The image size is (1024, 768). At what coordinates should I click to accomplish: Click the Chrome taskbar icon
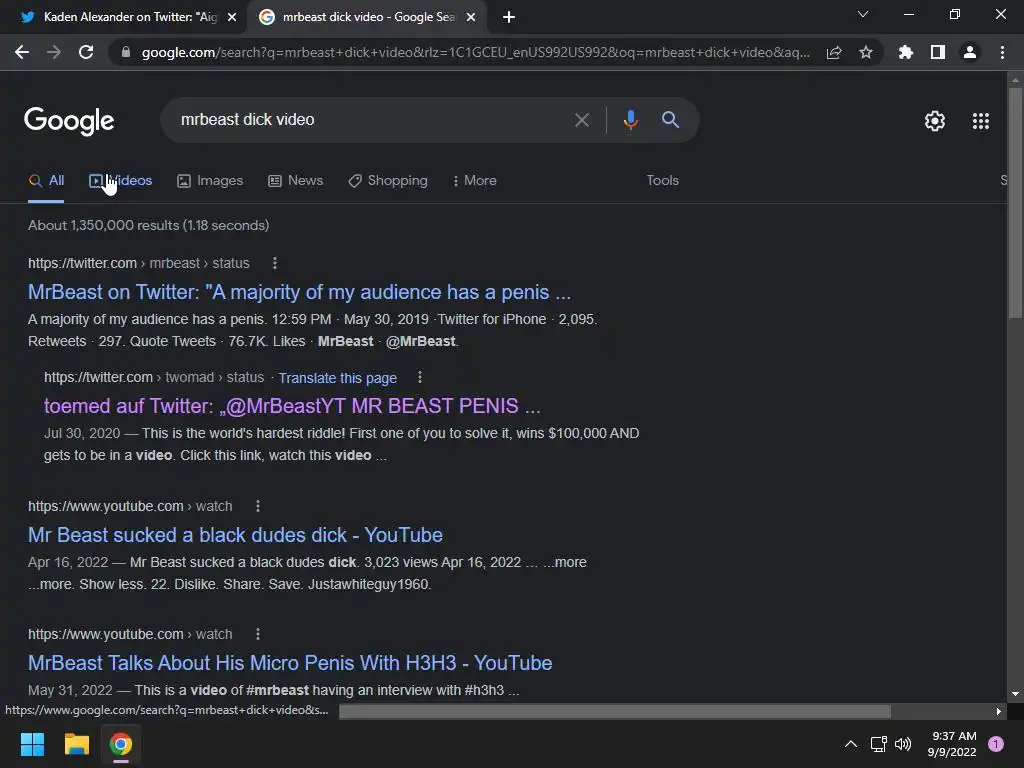(x=121, y=744)
